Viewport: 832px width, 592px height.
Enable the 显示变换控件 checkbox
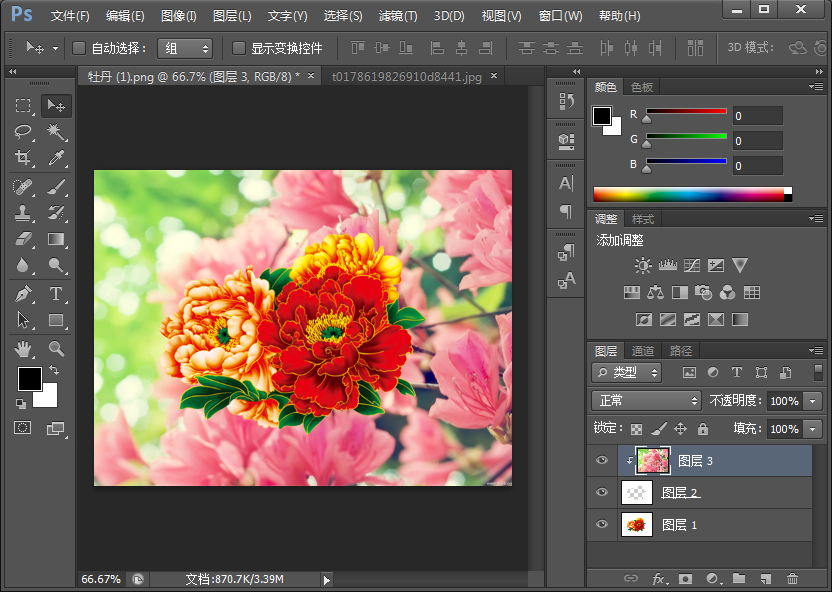pos(239,48)
